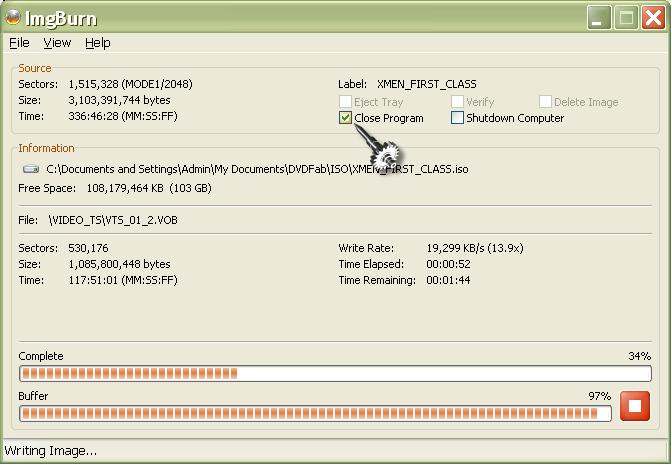Screen dimensions: 671x464
Task: Toggle the Eject Tray checkbox
Action: [345, 102]
